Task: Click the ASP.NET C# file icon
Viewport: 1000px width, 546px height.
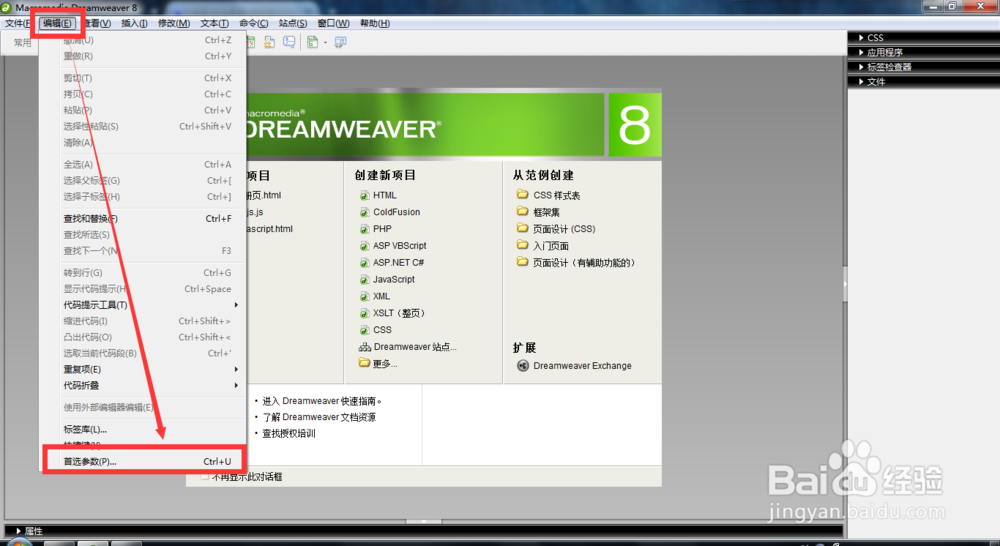Action: (364, 262)
